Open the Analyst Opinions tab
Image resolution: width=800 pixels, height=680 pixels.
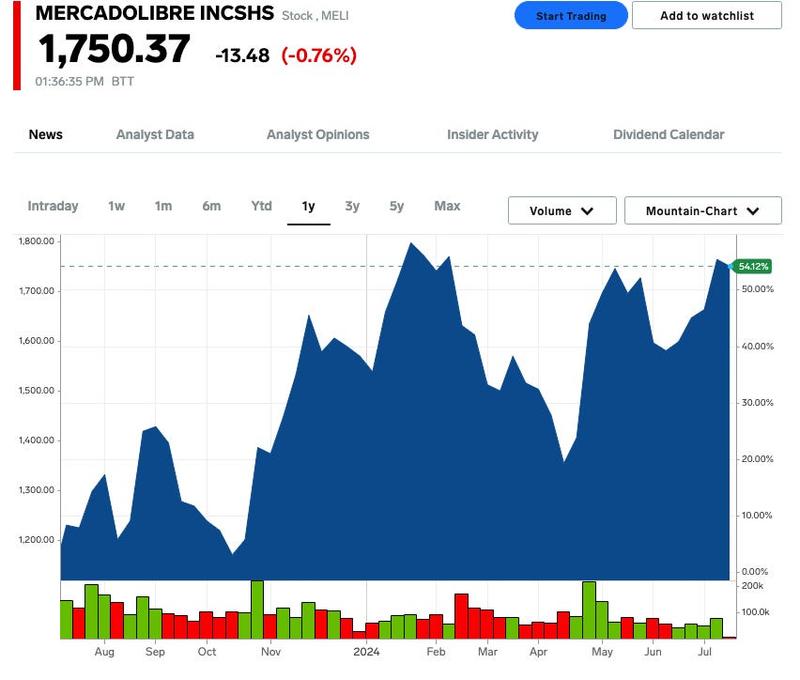pyautogui.click(x=318, y=135)
